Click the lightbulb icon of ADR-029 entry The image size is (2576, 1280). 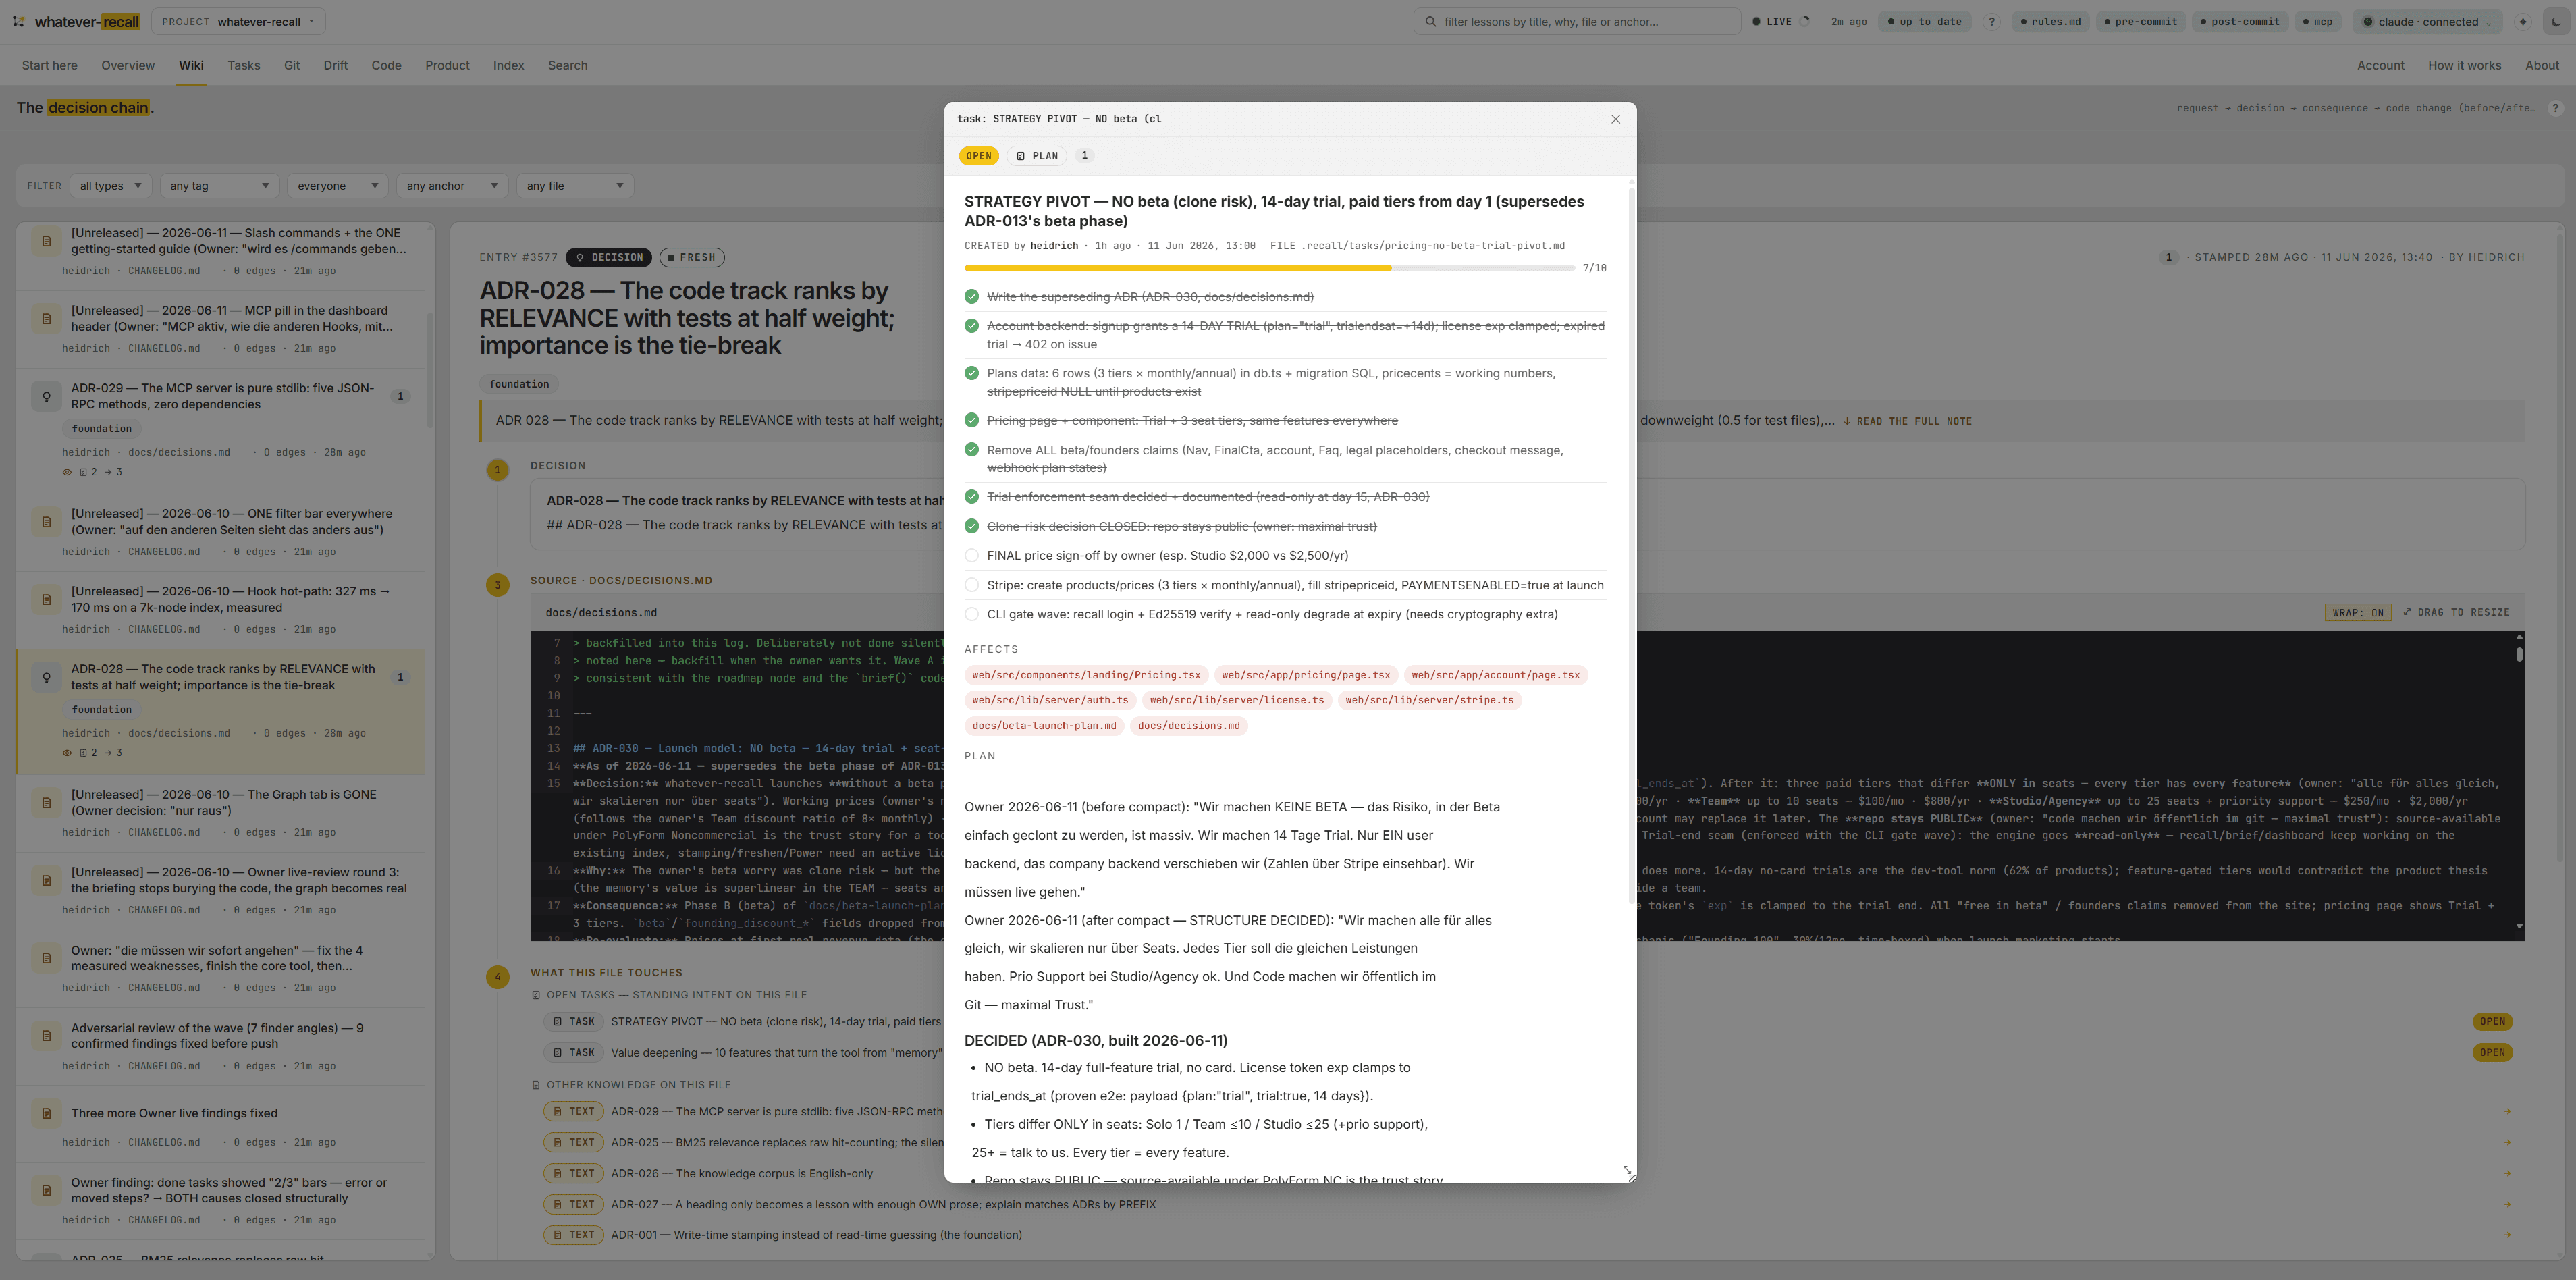click(46, 396)
